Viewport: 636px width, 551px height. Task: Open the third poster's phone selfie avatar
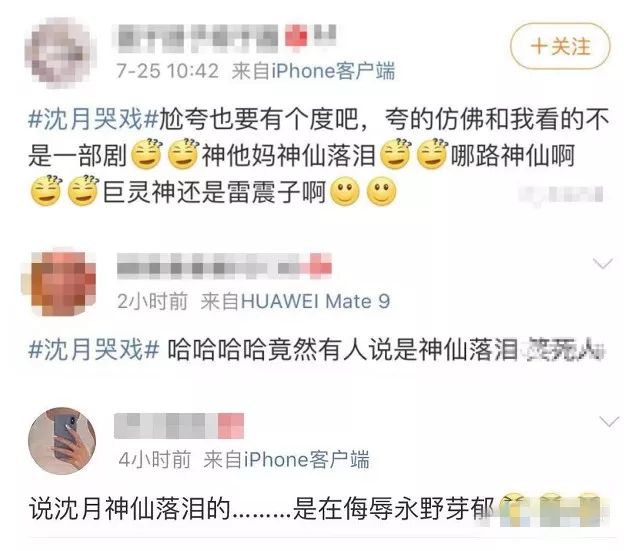click(x=62, y=441)
